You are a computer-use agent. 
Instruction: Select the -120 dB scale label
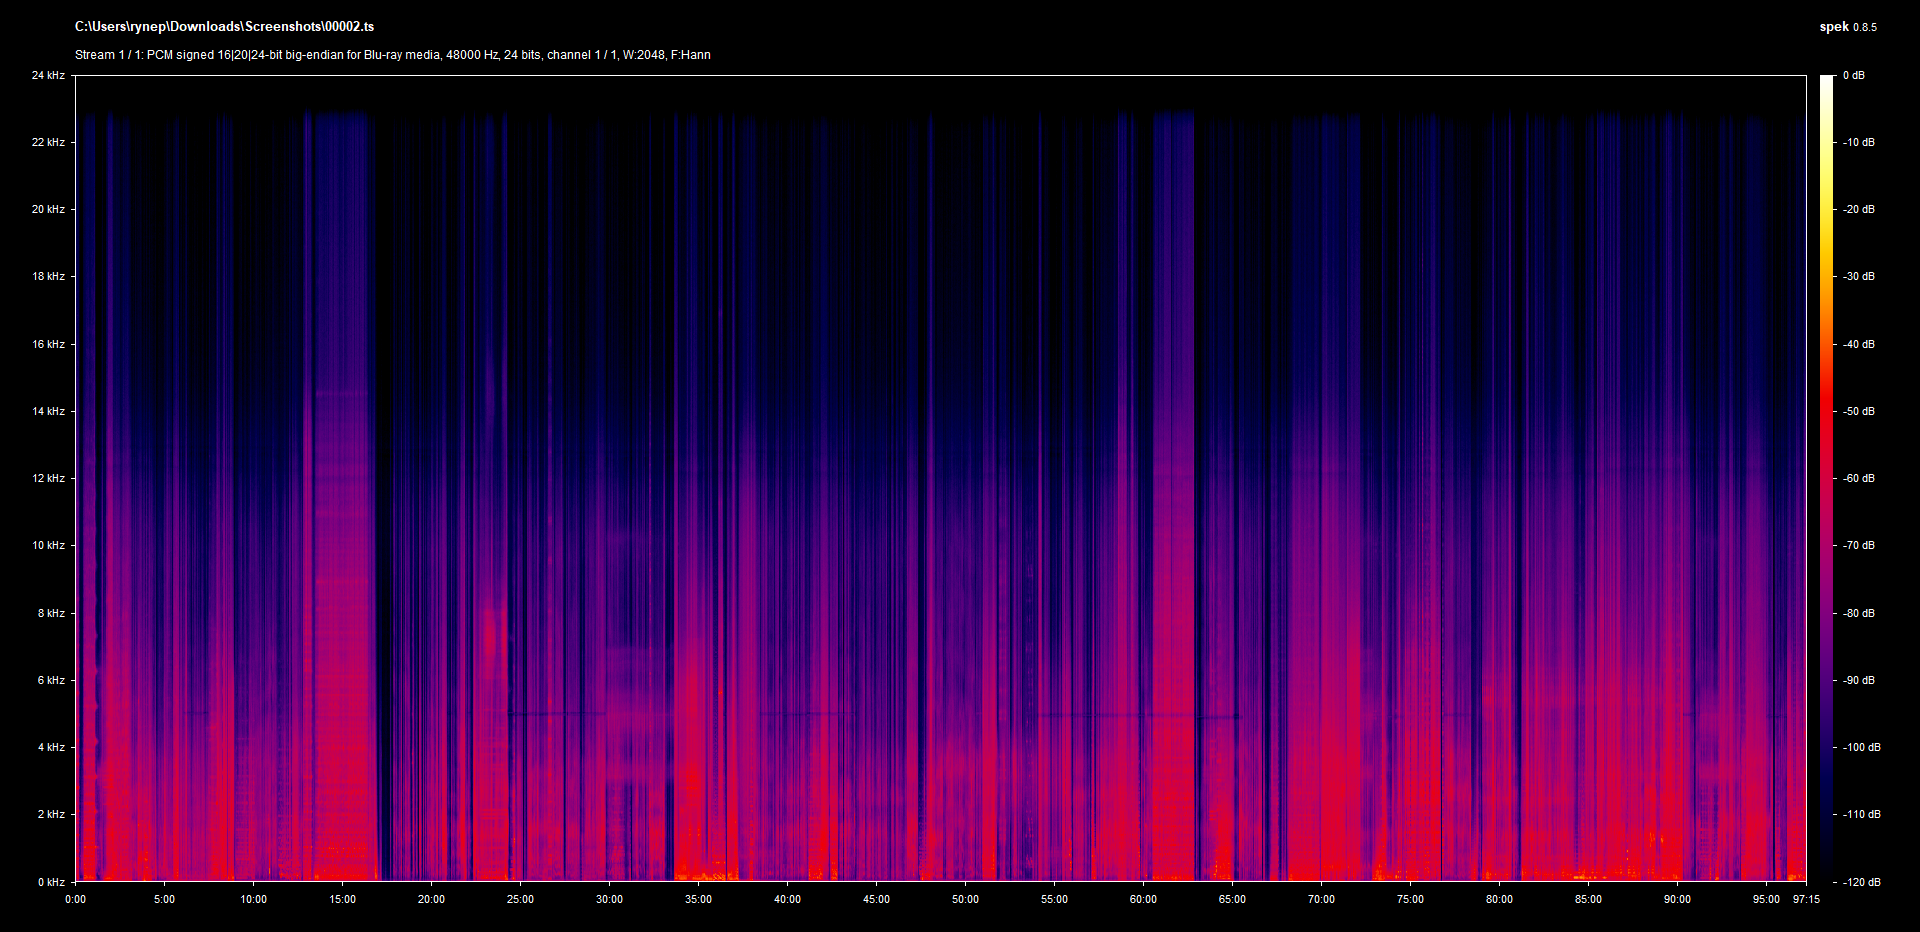click(1861, 882)
